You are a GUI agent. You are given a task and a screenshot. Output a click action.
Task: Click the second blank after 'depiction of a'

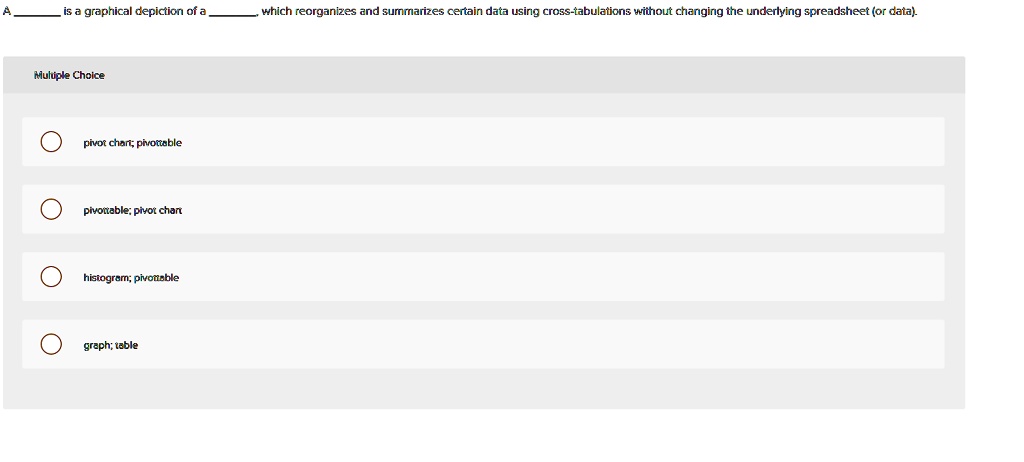(x=232, y=13)
